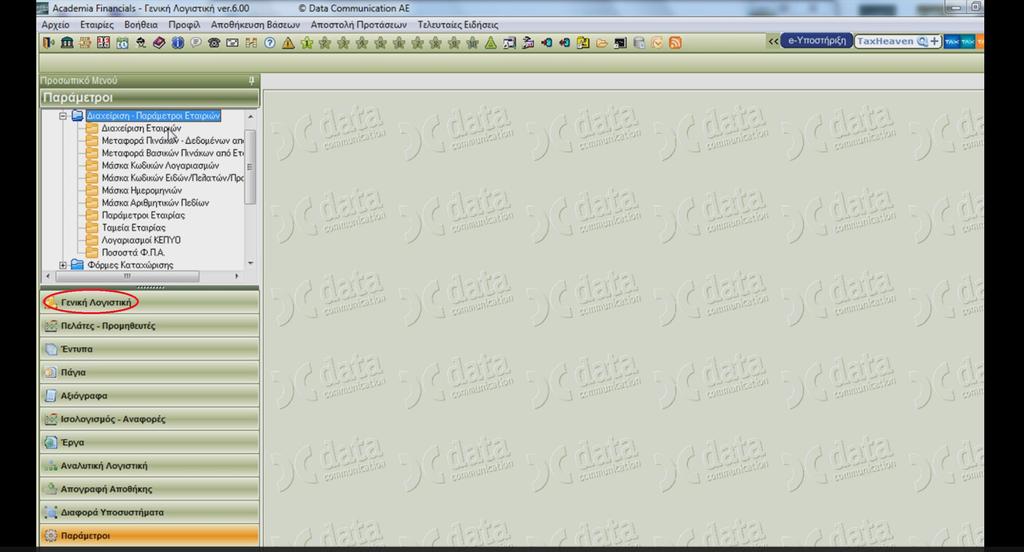Screen dimensions: 1024x552
Task: Click tree panel scroll up arrow
Action: click(x=251, y=116)
